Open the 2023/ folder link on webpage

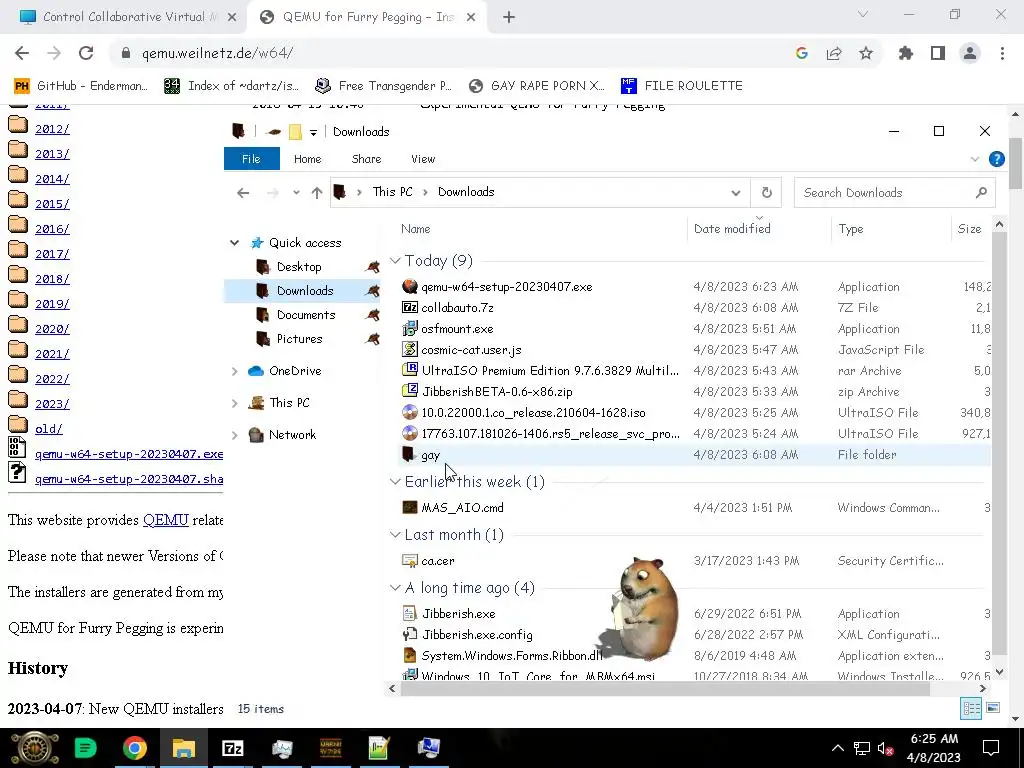(52, 404)
